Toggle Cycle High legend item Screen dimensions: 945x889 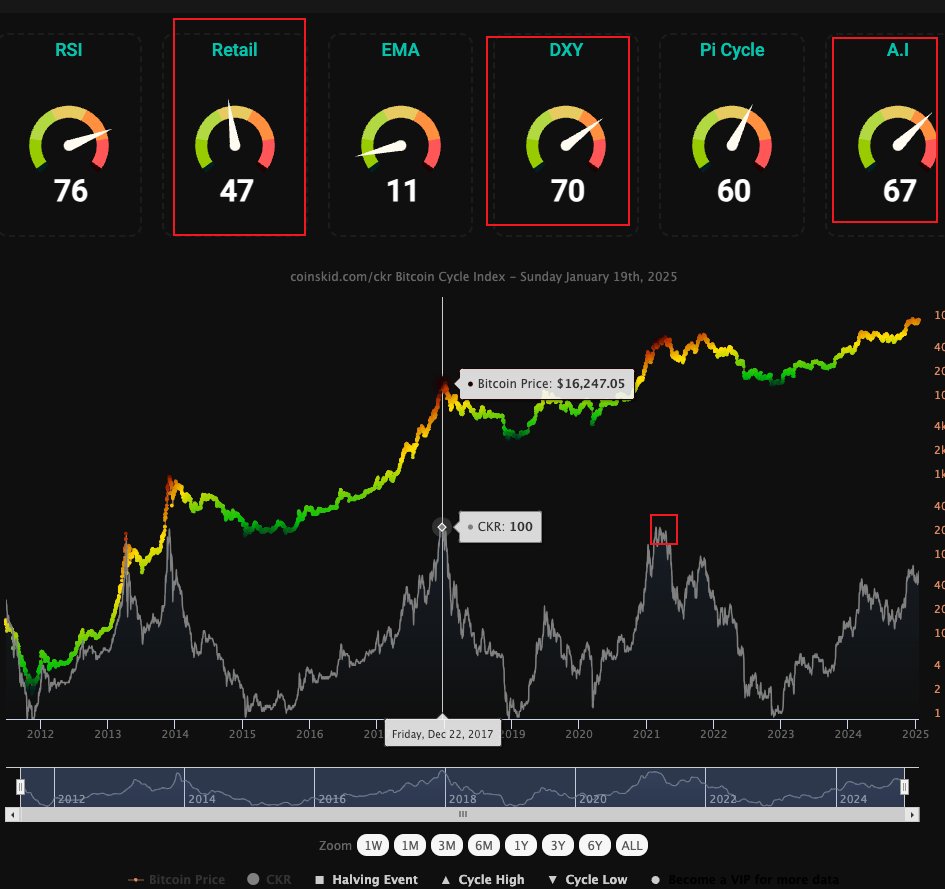482,880
